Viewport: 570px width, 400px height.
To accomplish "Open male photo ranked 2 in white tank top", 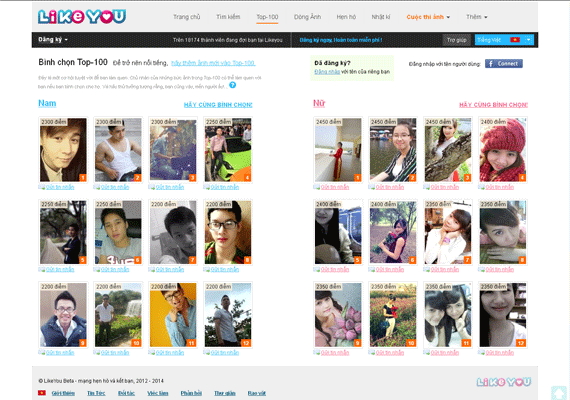I will pyautogui.click(x=118, y=150).
